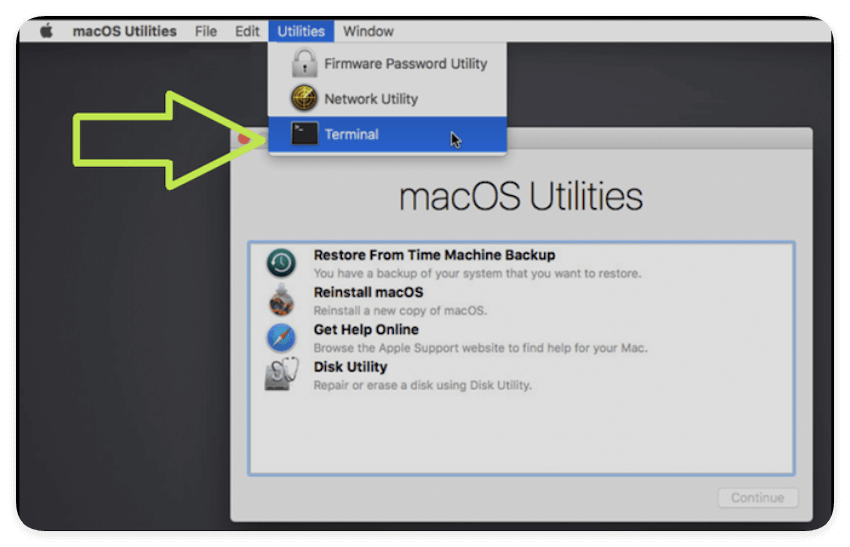Choose Firmware Password Utility from the menu
This screenshot has width=850, height=547.
pyautogui.click(x=405, y=64)
